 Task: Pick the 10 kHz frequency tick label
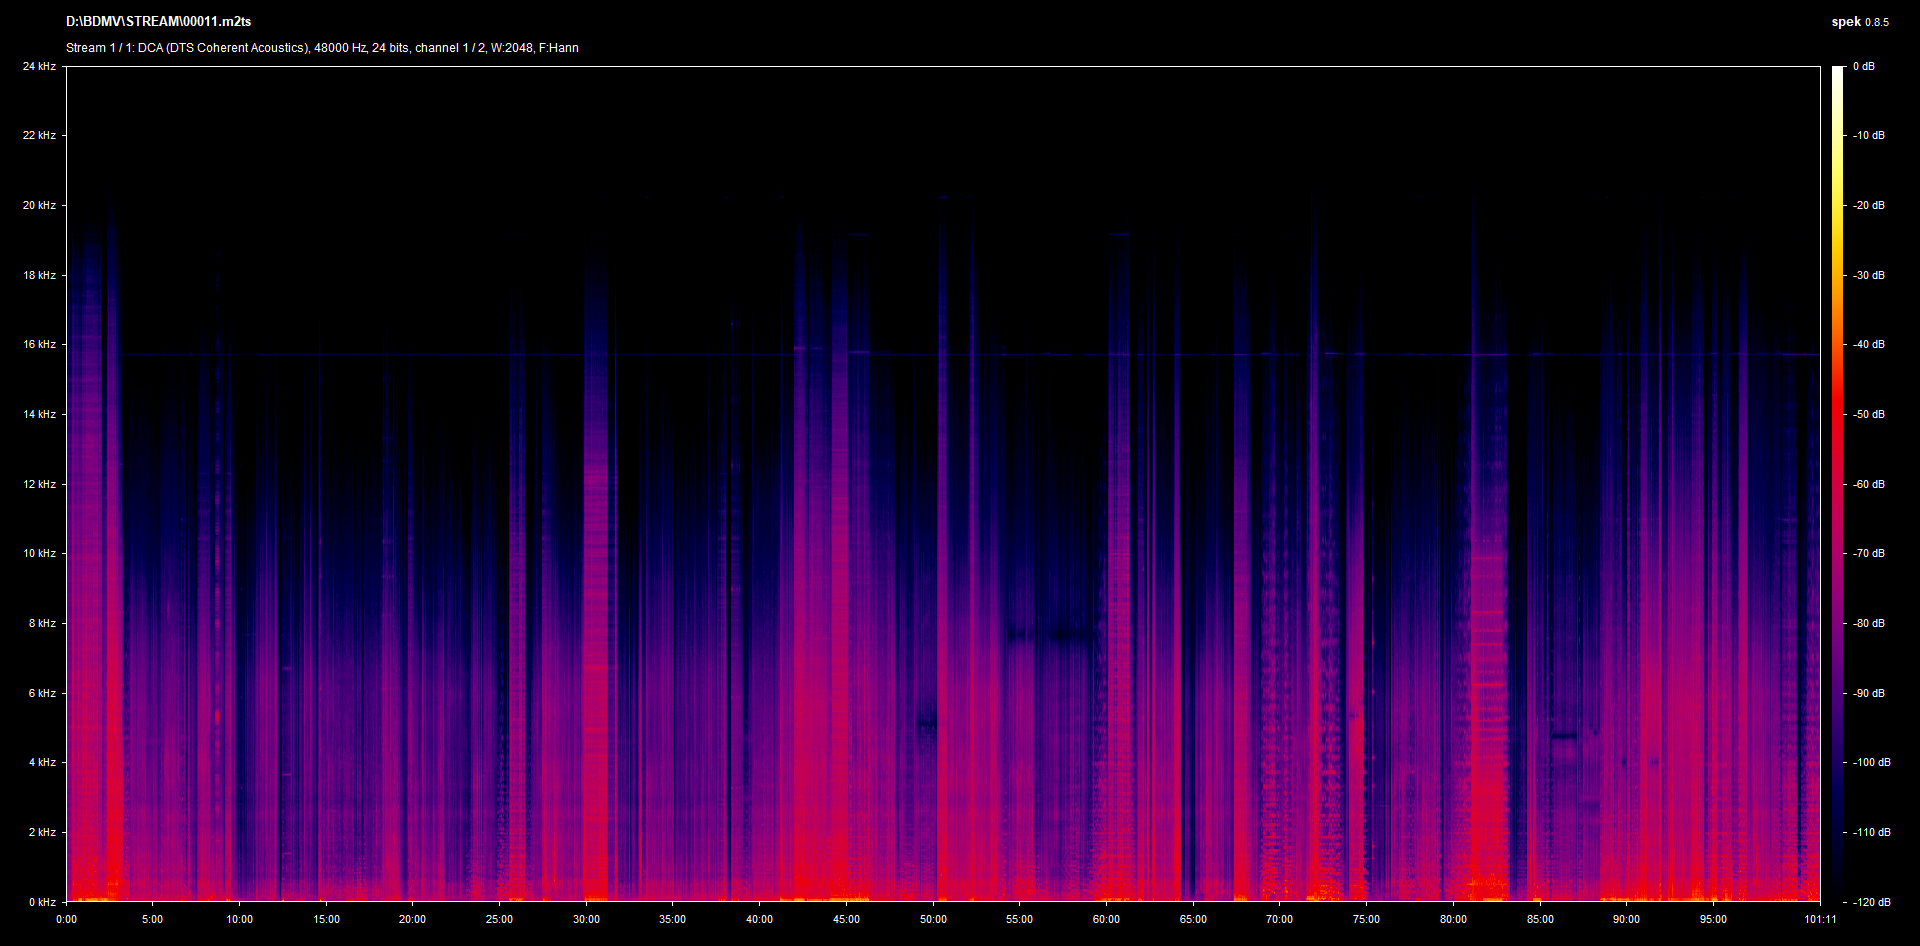point(40,553)
